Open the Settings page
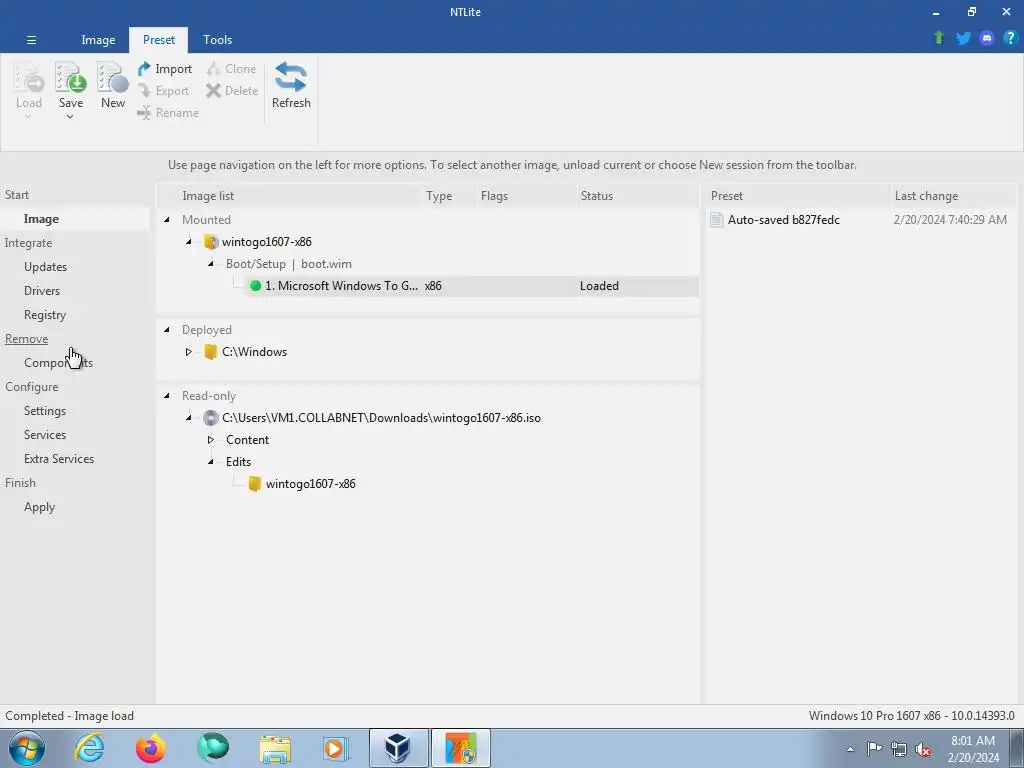The width and height of the screenshot is (1024, 768). coord(44,411)
